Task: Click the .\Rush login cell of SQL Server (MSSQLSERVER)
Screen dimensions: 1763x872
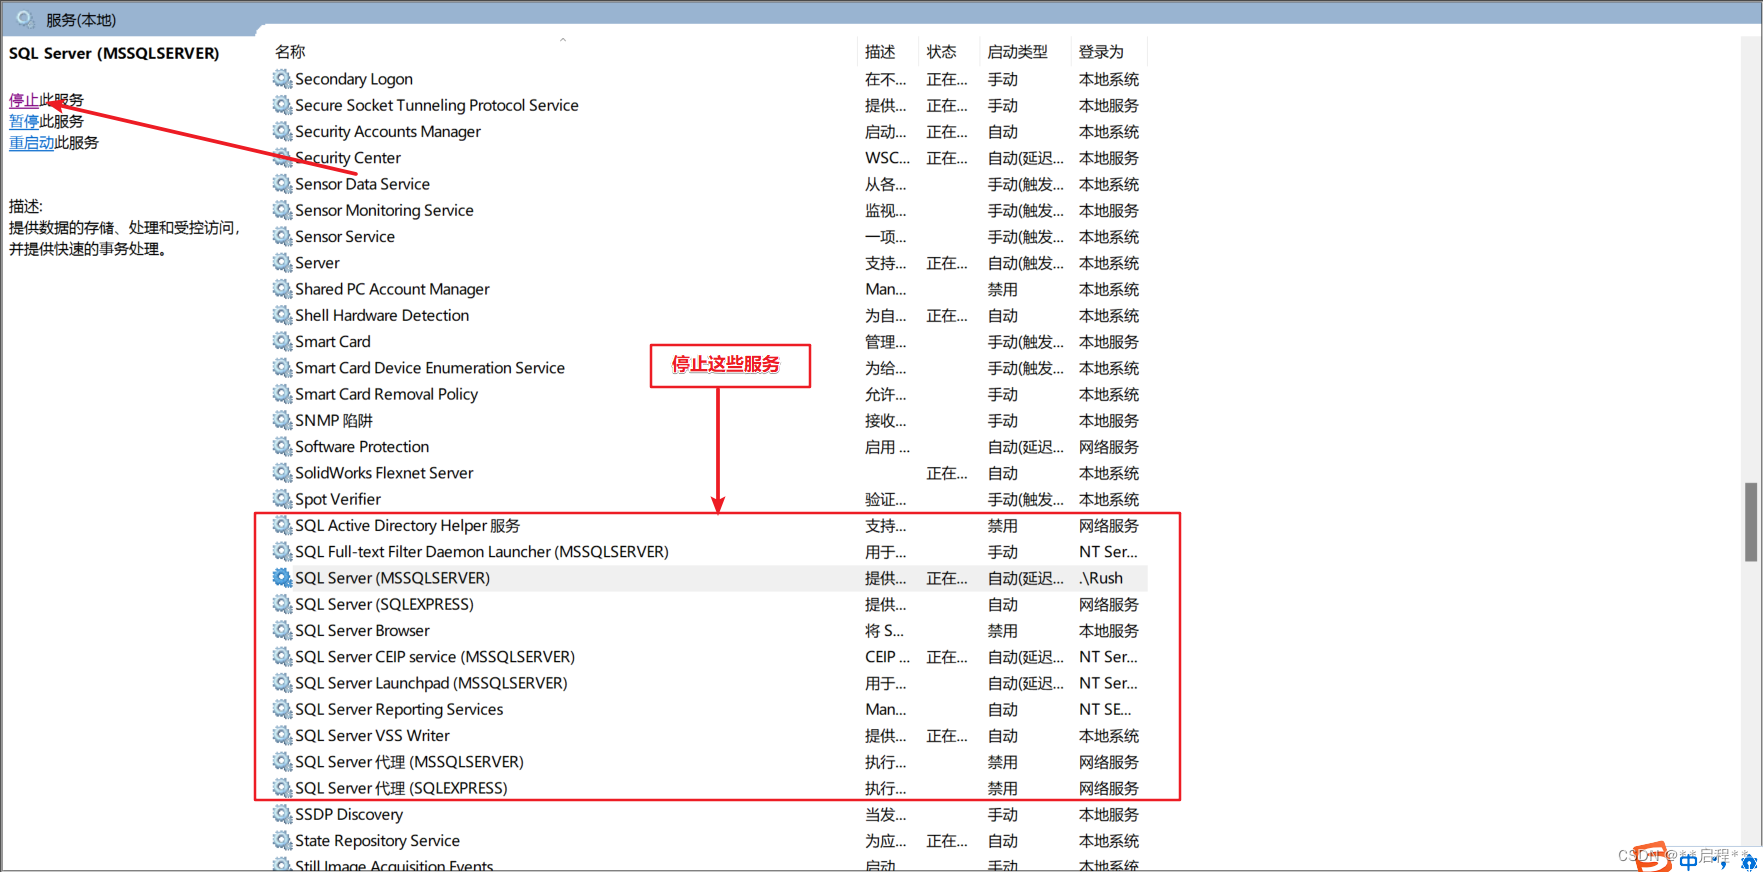Action: (x=1101, y=577)
